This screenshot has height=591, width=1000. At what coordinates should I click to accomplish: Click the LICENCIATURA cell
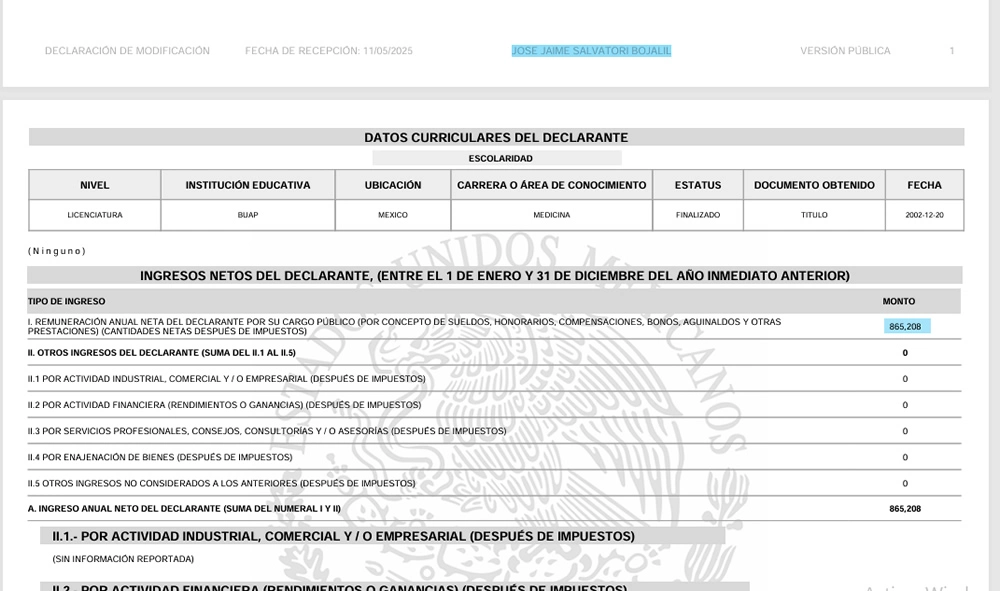(95, 215)
